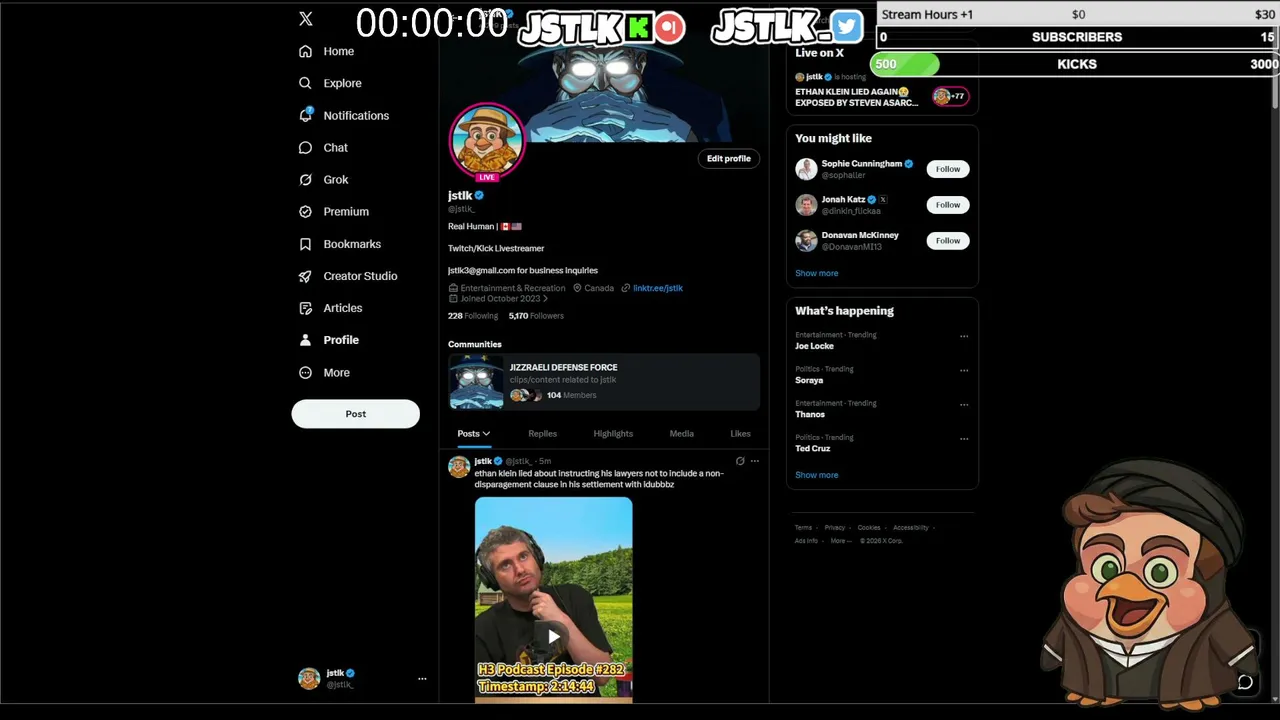Open the Joe Locke trending topic
Viewport: 1280px width, 720px height.
[x=814, y=346]
